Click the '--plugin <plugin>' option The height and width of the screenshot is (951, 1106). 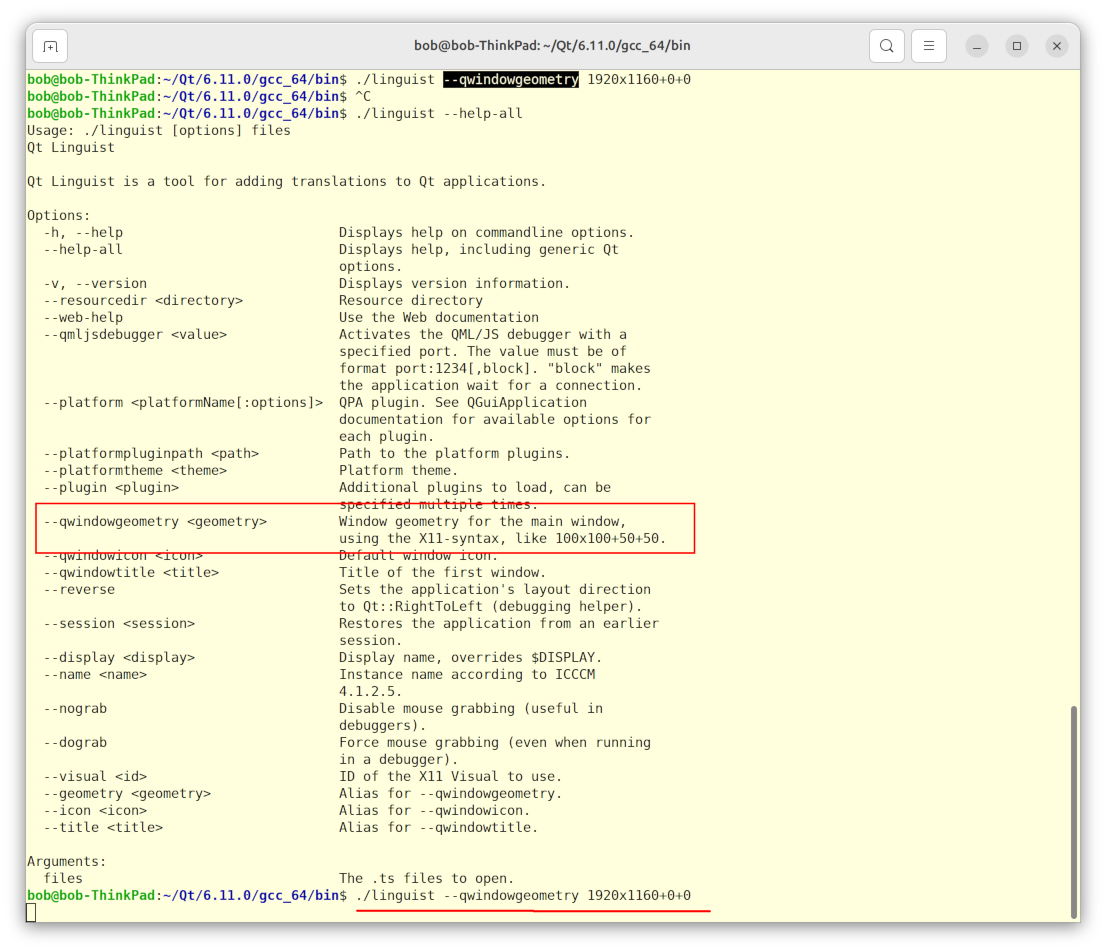click(x=111, y=487)
